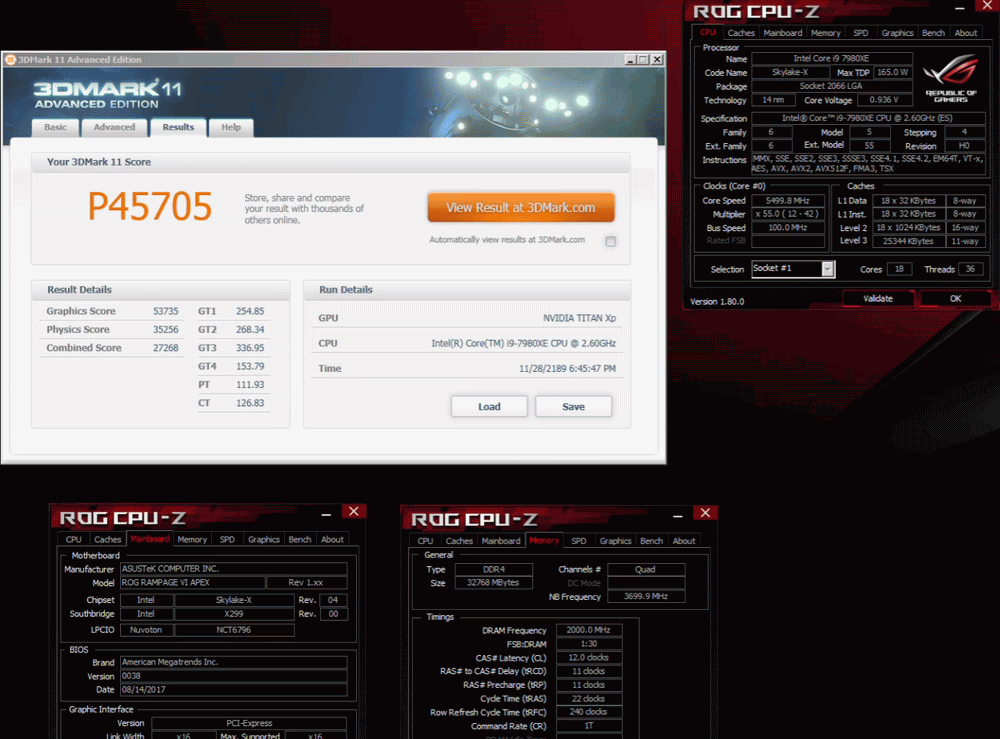Select CPU tab in CPU-Z Memory window

pos(425,541)
